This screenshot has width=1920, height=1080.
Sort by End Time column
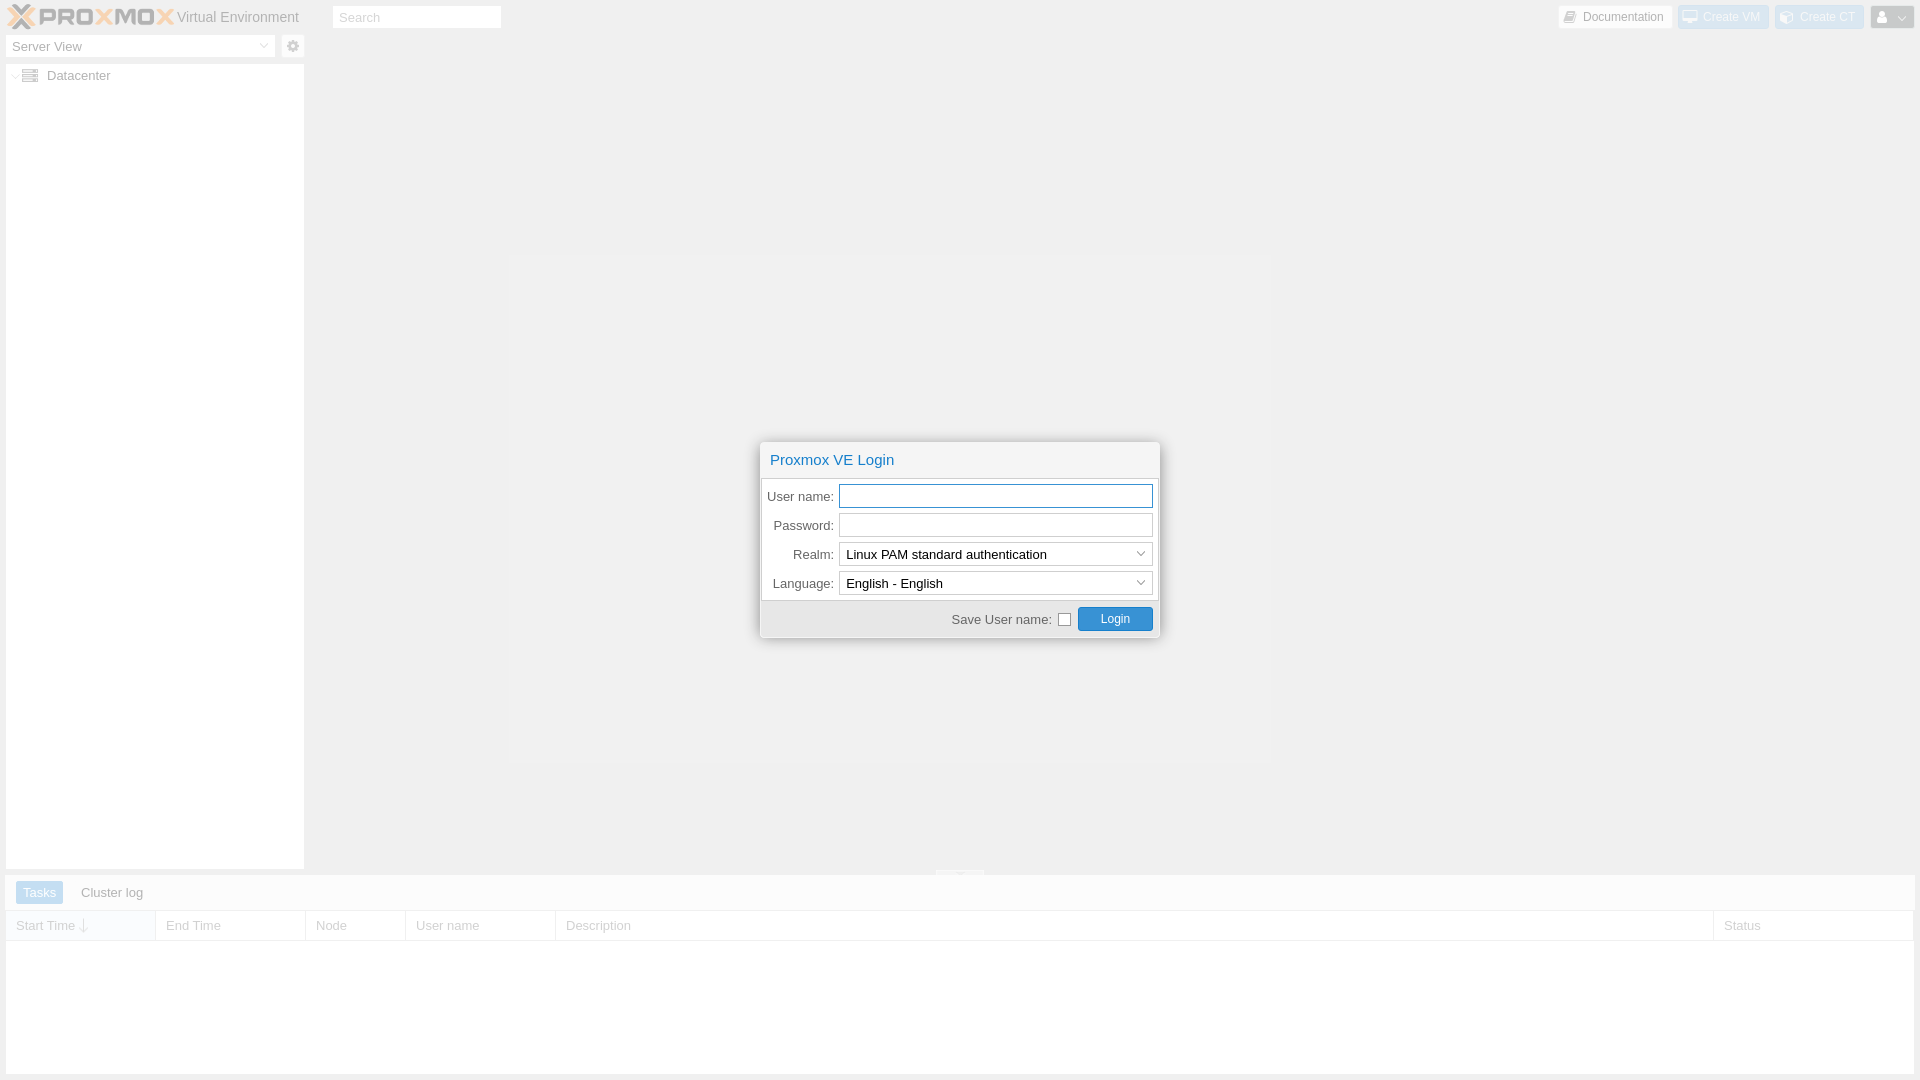click(x=231, y=926)
